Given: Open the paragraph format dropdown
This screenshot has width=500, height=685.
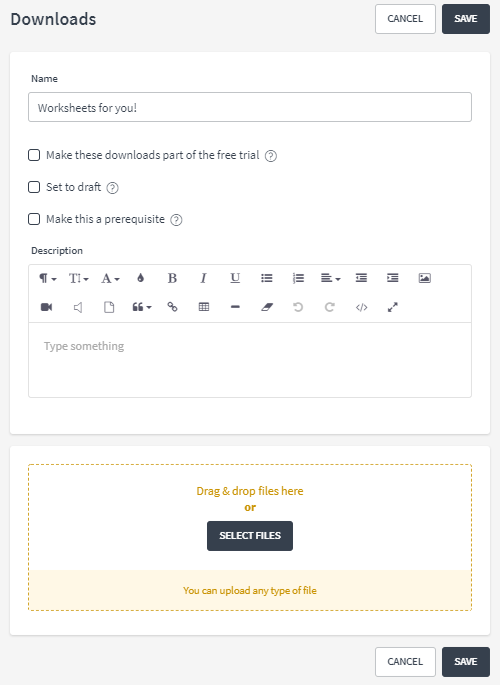Looking at the screenshot, I should click(x=48, y=278).
